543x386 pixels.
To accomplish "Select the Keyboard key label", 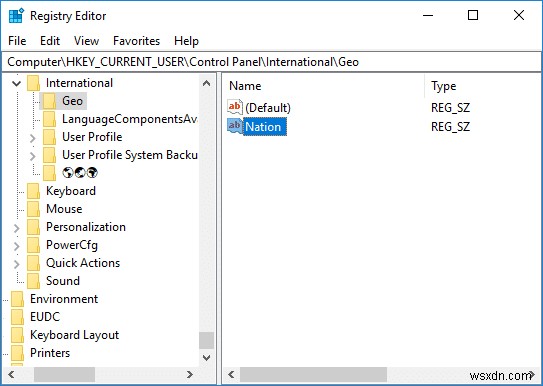I will (71, 191).
